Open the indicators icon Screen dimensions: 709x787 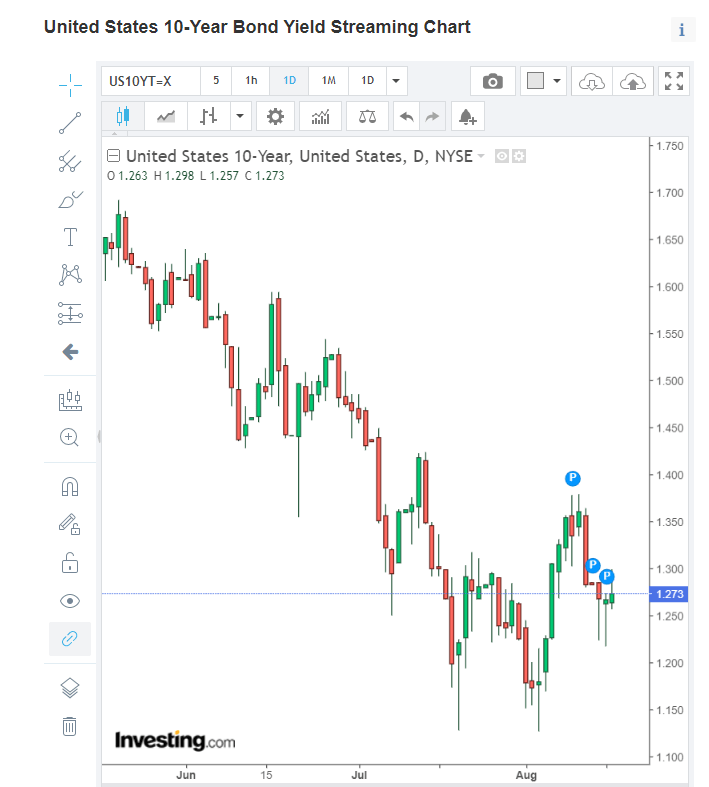click(x=320, y=116)
